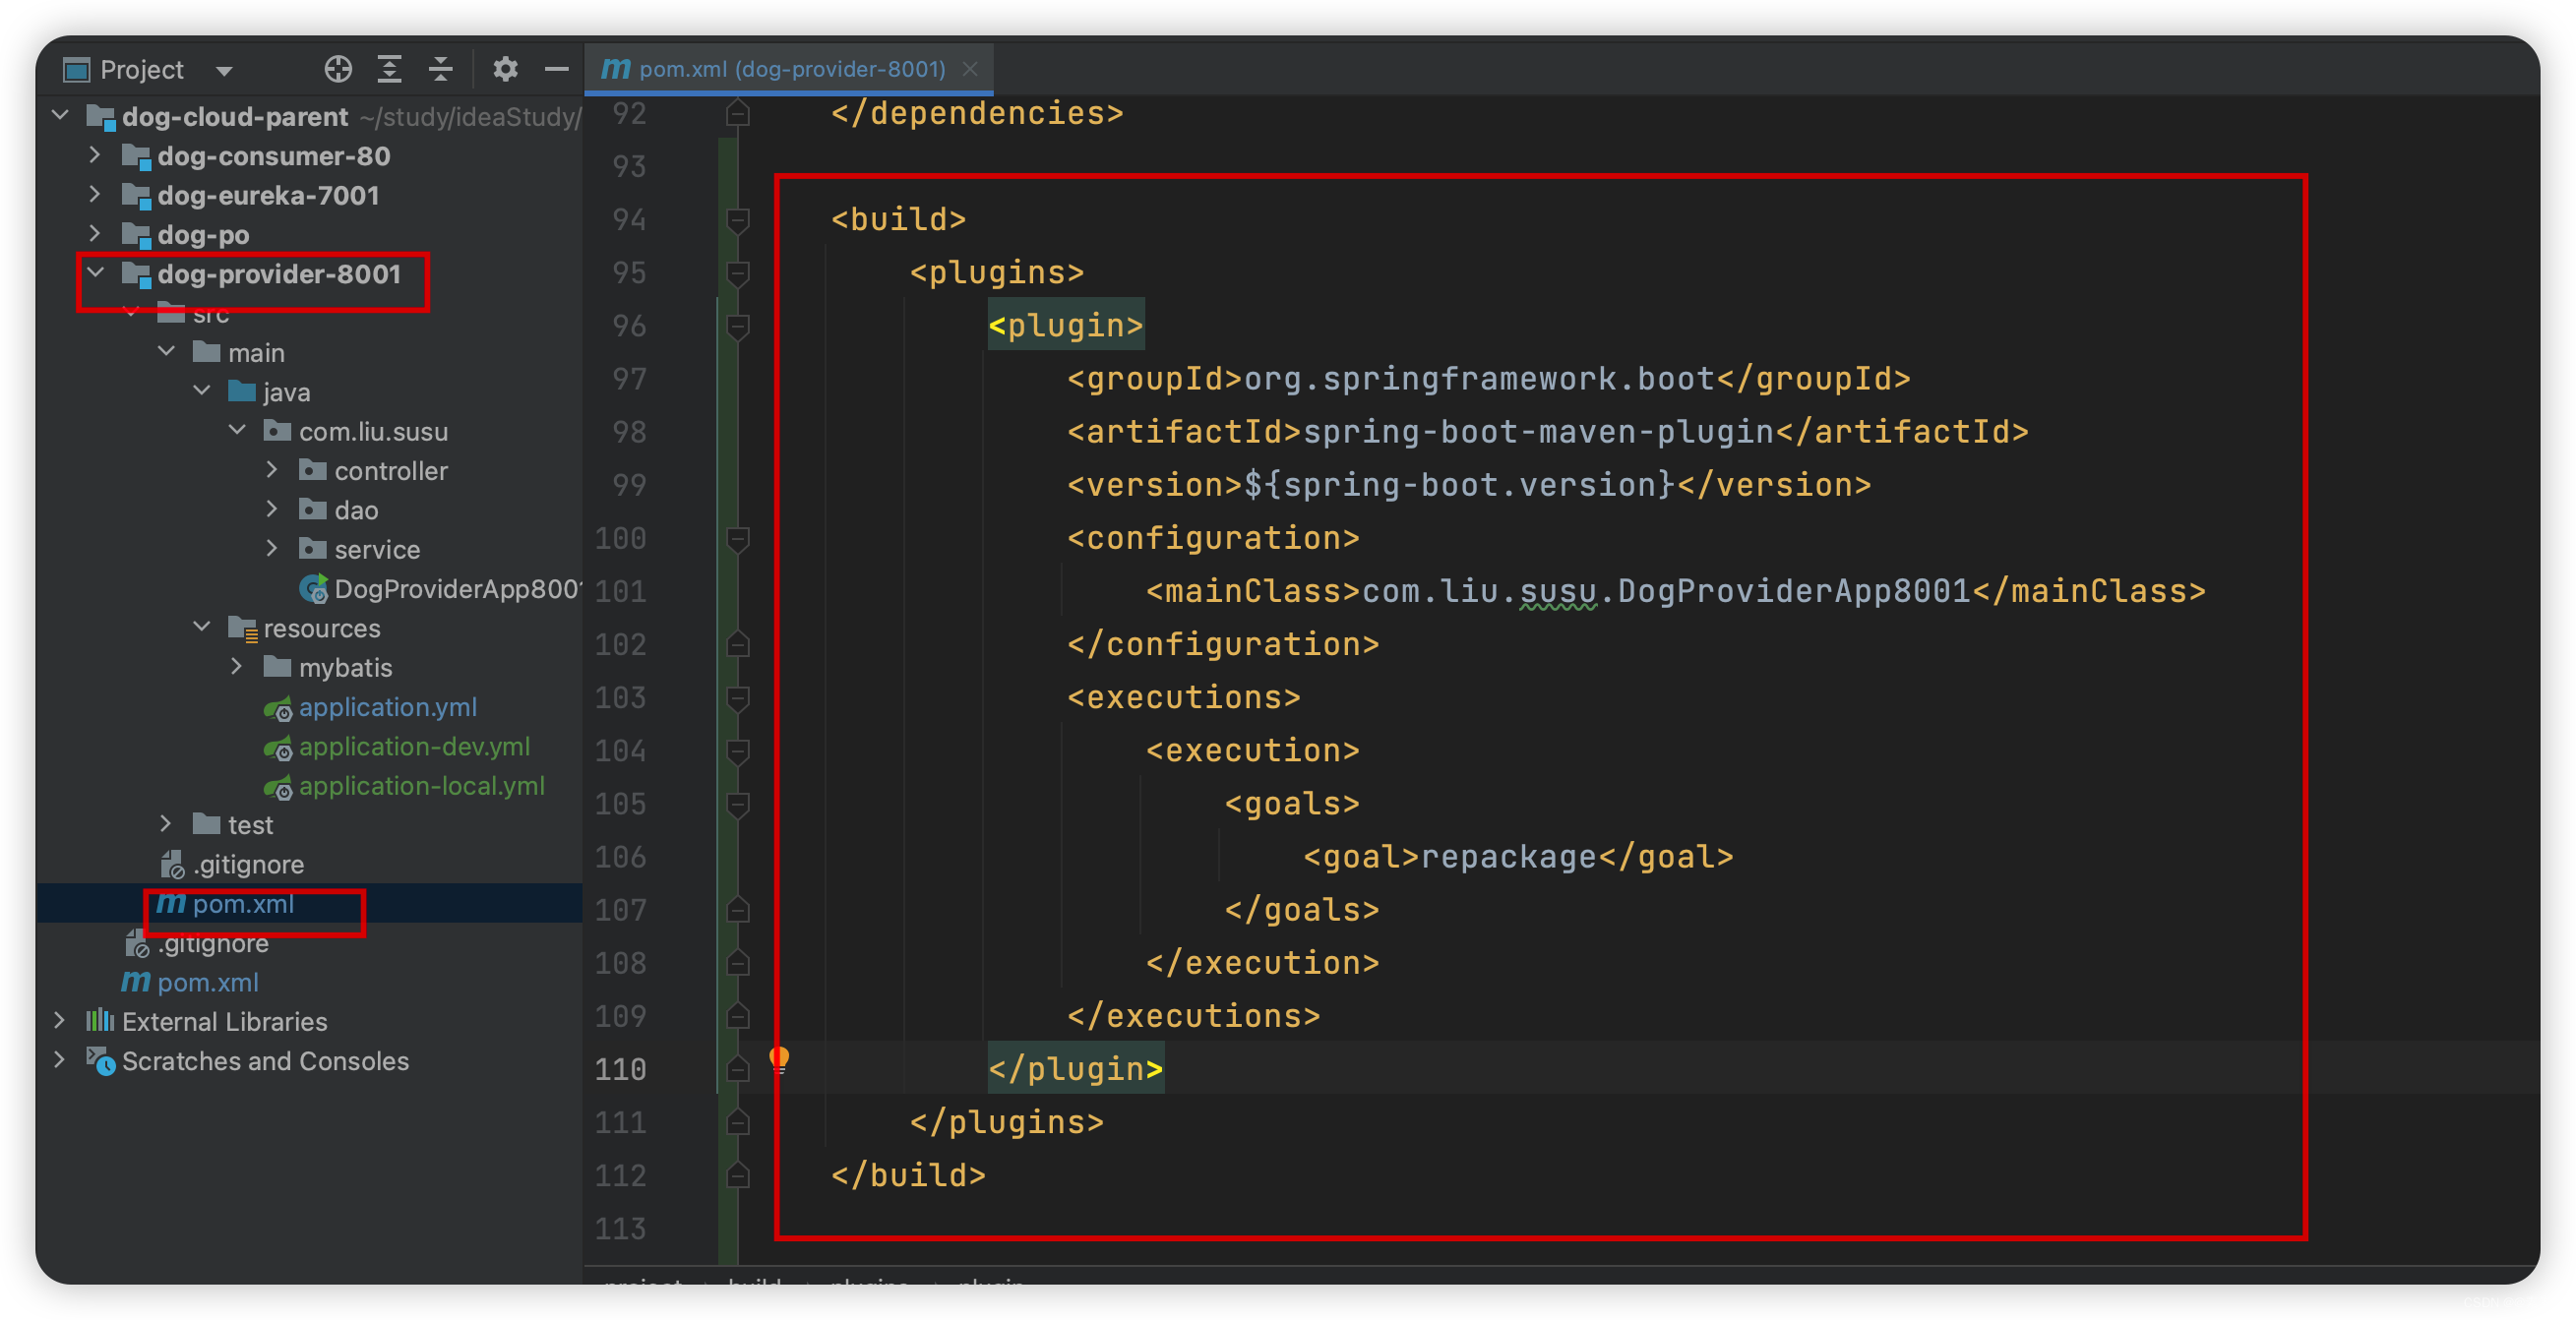Image resolution: width=2576 pixels, height=1320 pixels.
Task: Click the Expand All icon in Project toolbar
Action: tap(389, 69)
